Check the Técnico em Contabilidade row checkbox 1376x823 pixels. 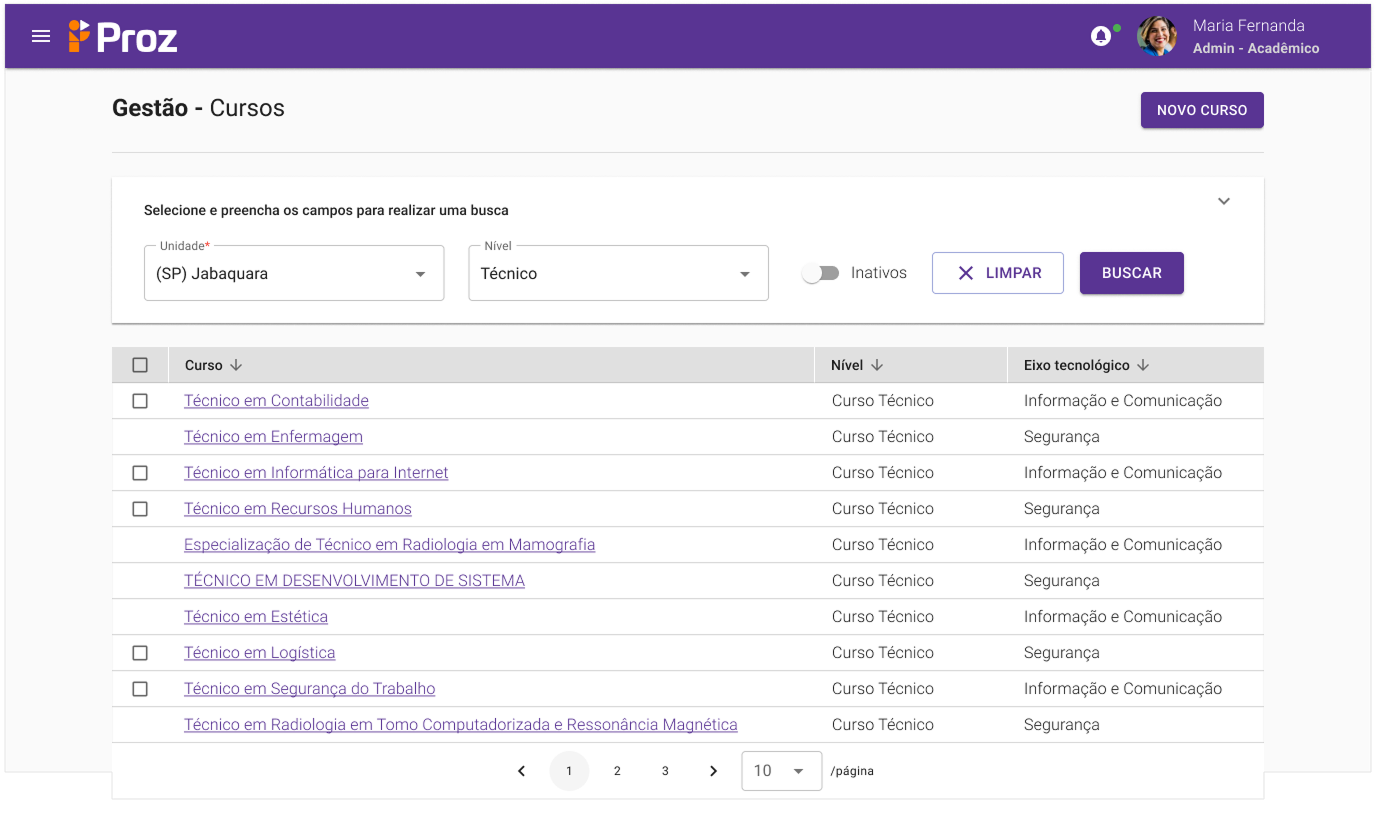140,401
